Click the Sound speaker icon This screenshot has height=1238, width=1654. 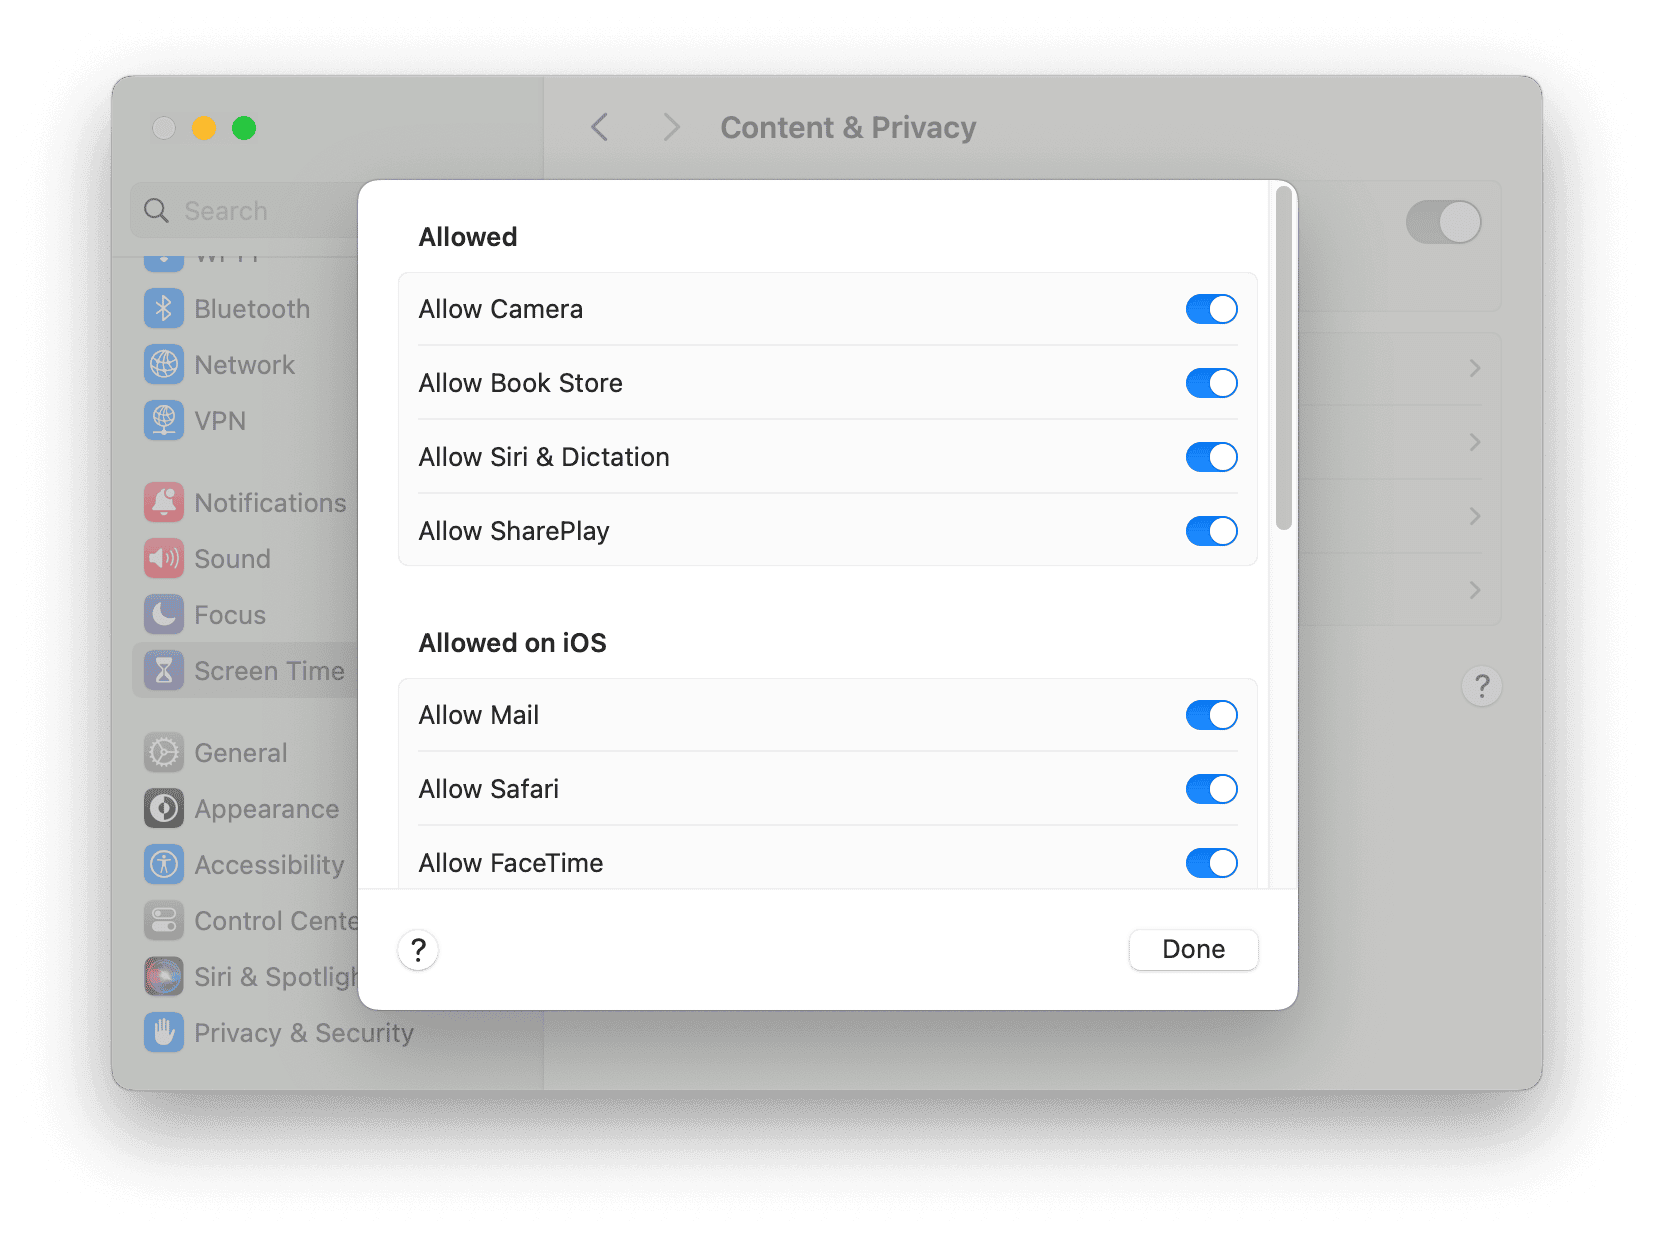(164, 559)
